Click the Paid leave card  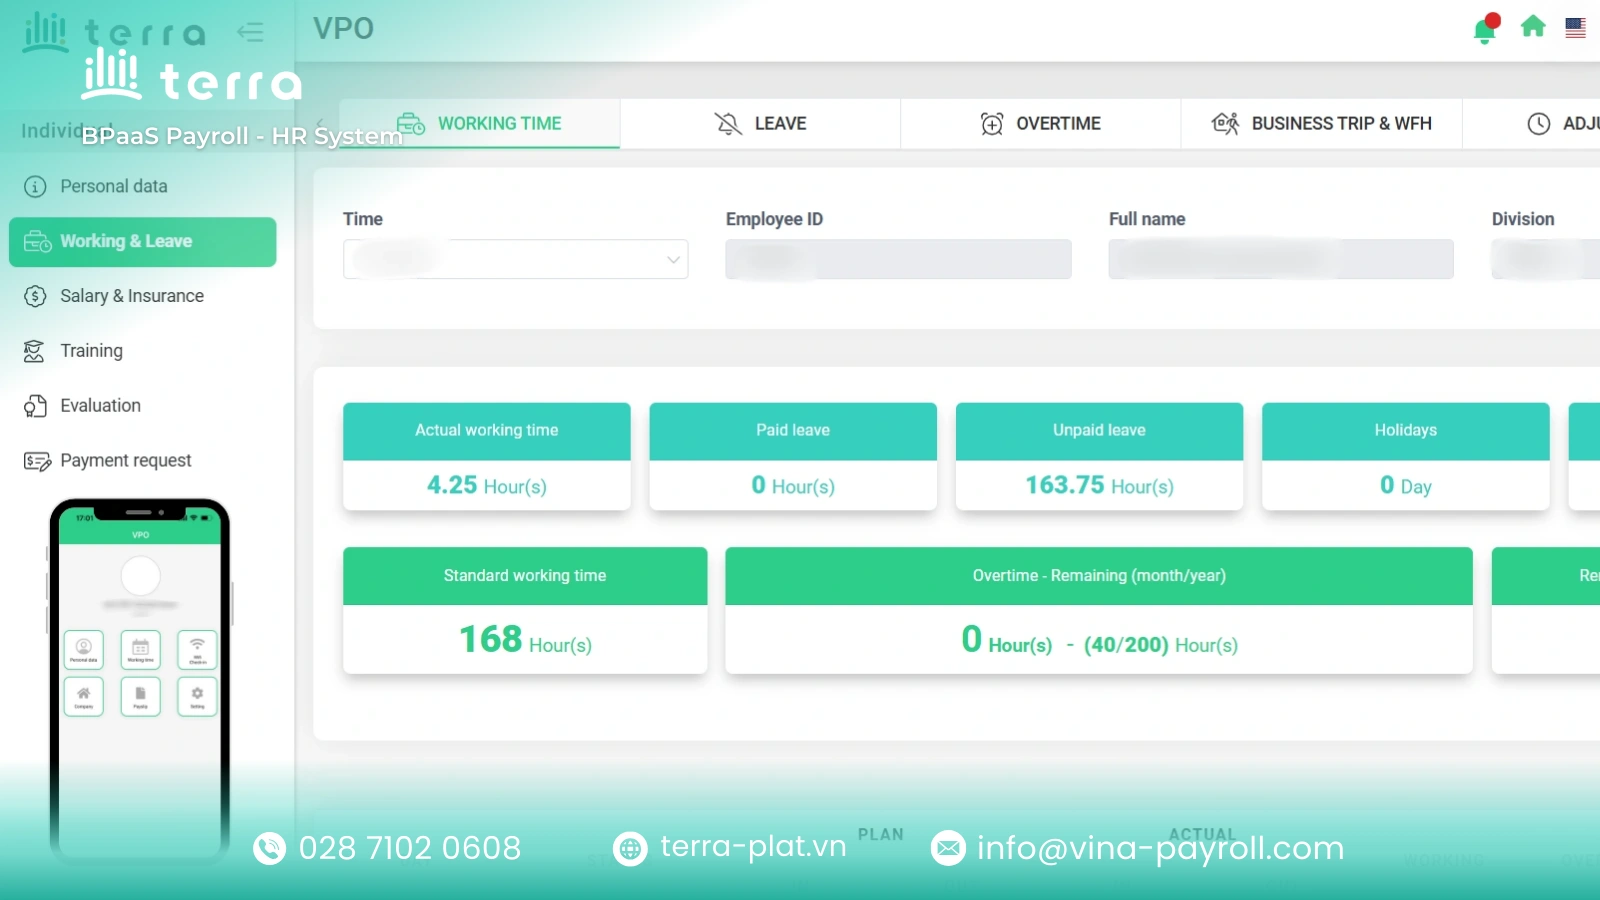pyautogui.click(x=793, y=457)
